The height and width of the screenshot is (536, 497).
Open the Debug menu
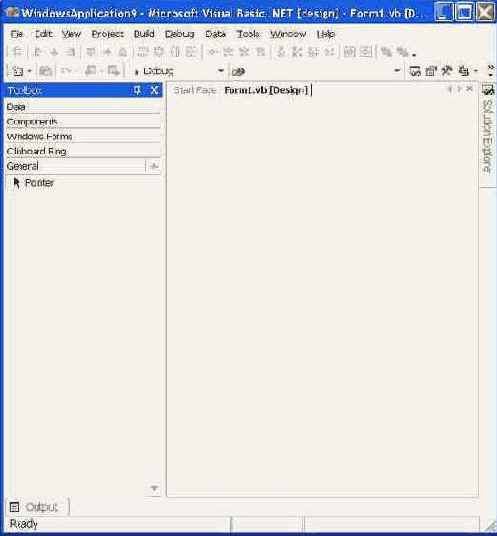pos(179,34)
